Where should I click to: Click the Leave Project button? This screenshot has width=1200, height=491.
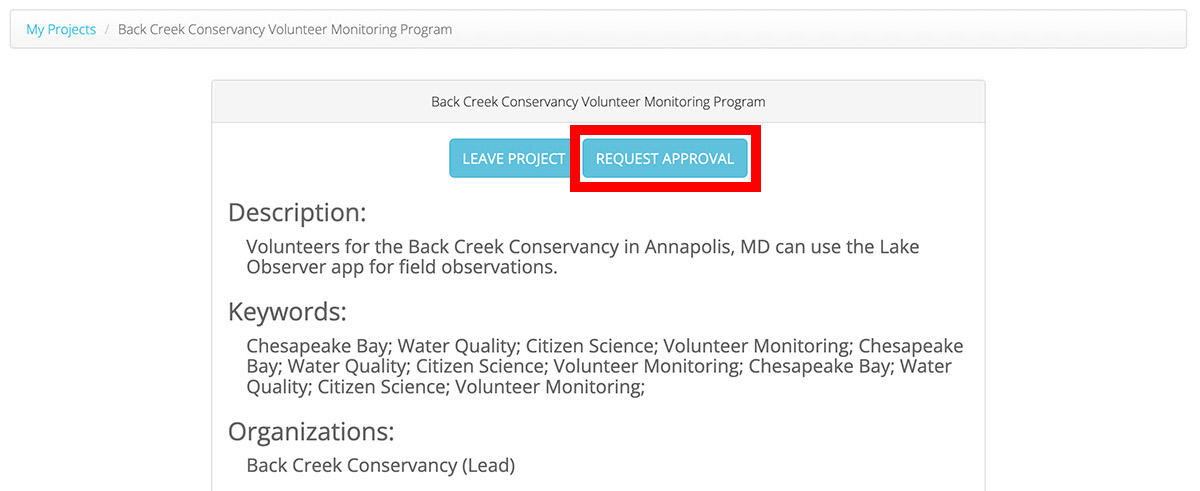[x=513, y=159]
